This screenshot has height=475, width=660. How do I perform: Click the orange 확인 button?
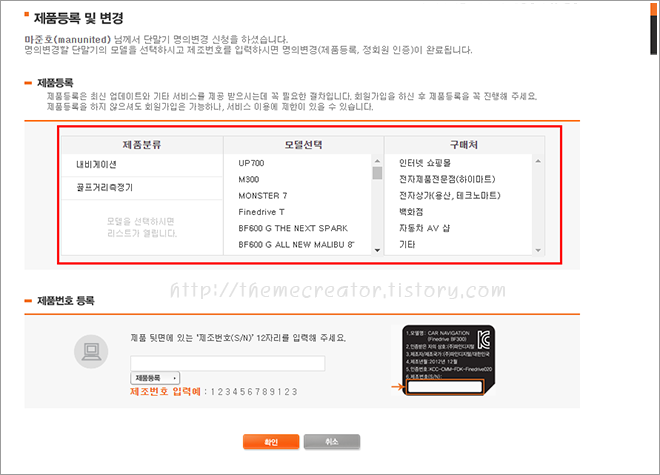point(271,442)
